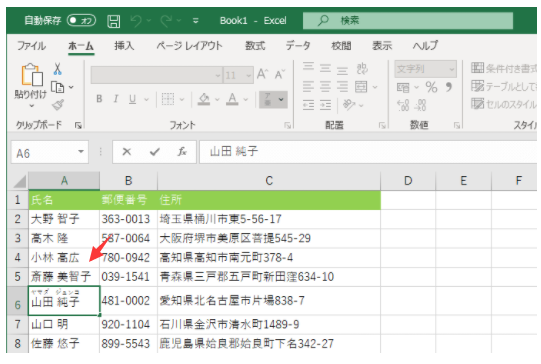This screenshot has width=541, height=364.
Task: Open Quick Access Toolbar customize menu
Action: point(196,21)
